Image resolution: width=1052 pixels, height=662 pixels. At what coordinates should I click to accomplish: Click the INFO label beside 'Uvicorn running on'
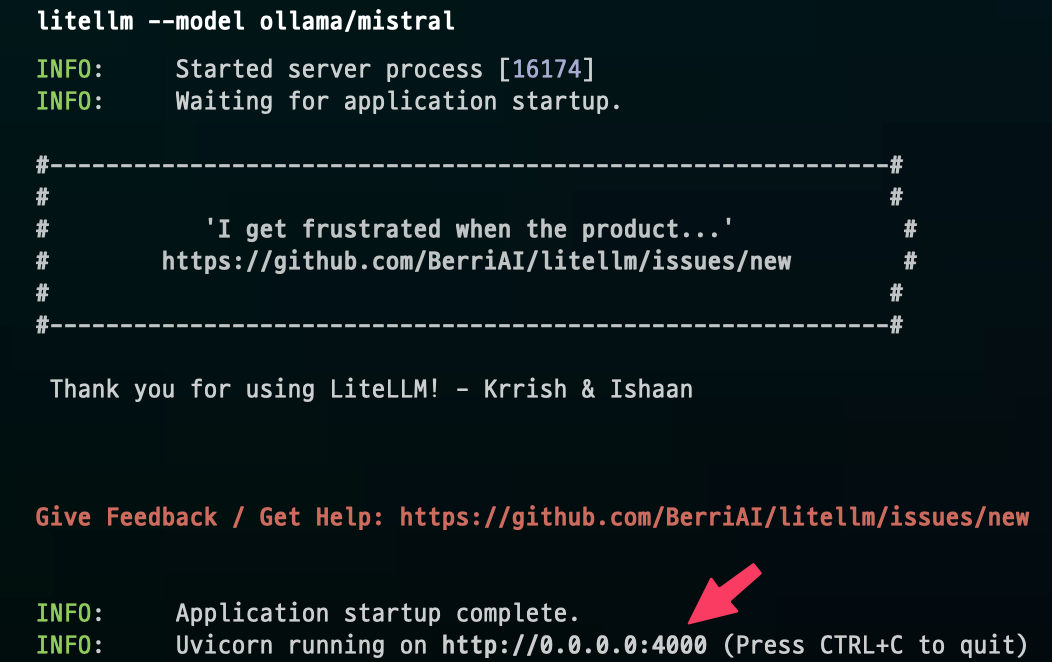(x=69, y=645)
